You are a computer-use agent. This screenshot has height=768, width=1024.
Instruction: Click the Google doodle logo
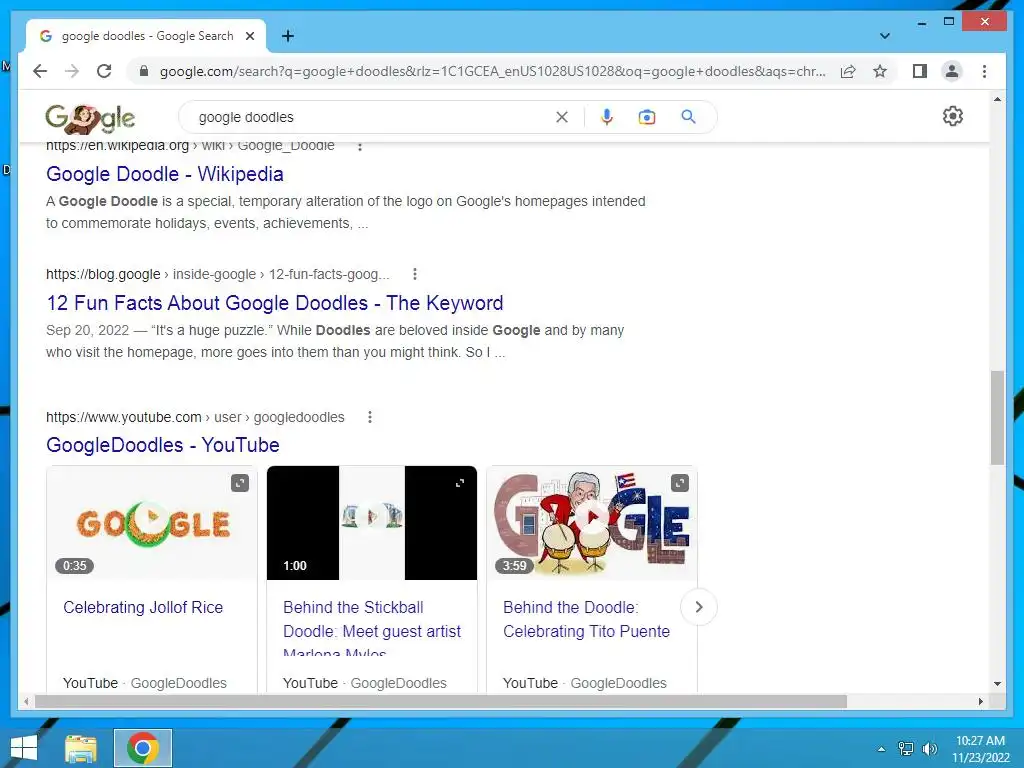coord(90,118)
